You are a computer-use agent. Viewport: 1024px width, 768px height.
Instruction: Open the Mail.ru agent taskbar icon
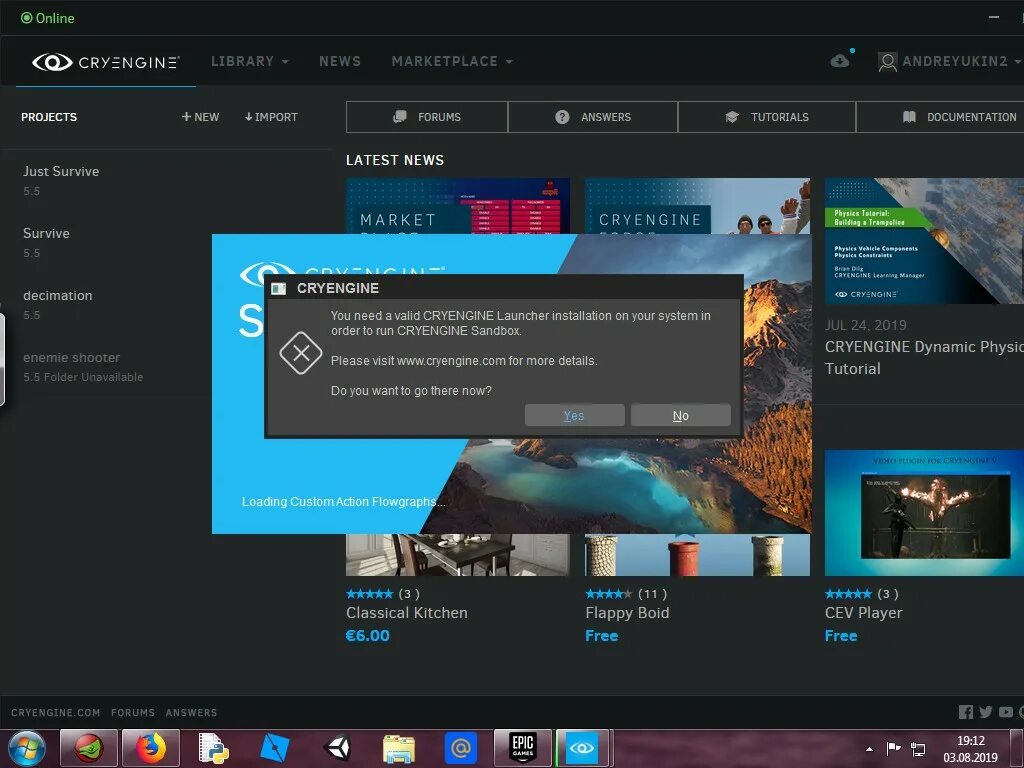(x=460, y=748)
